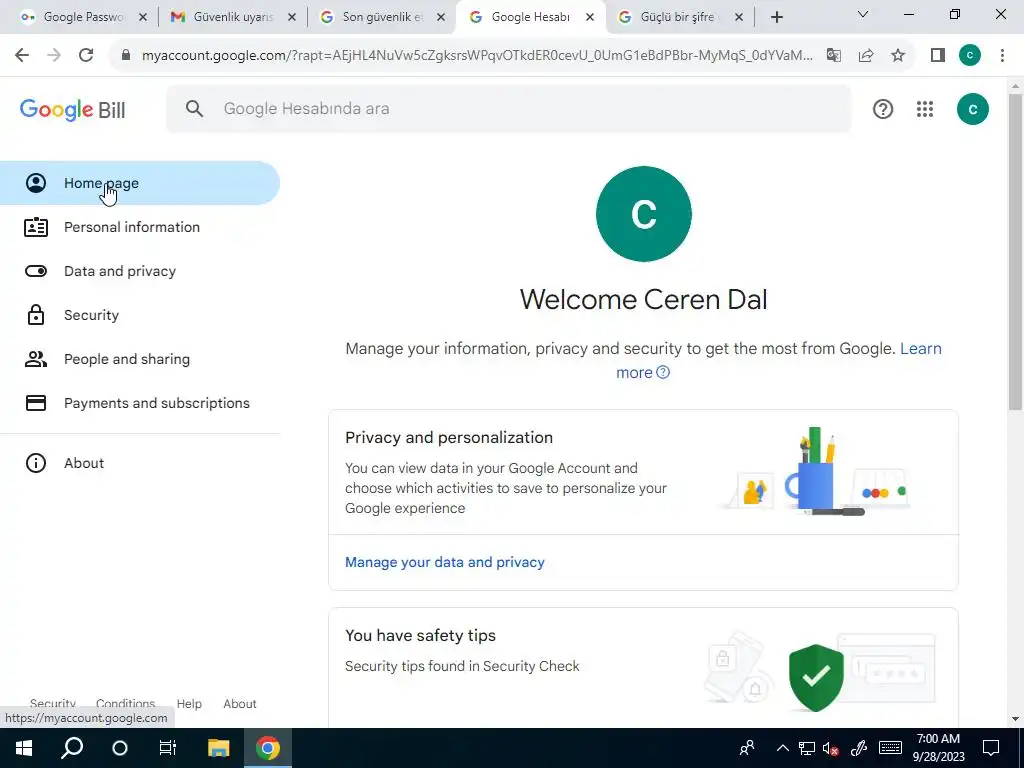This screenshot has width=1024, height=768.
Task: Click the footer Help link
Action: 189,703
